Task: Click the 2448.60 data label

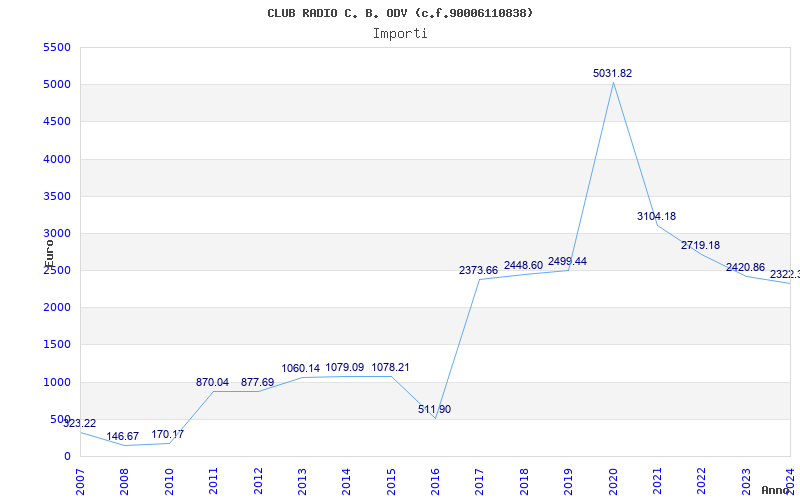Action: (x=523, y=265)
